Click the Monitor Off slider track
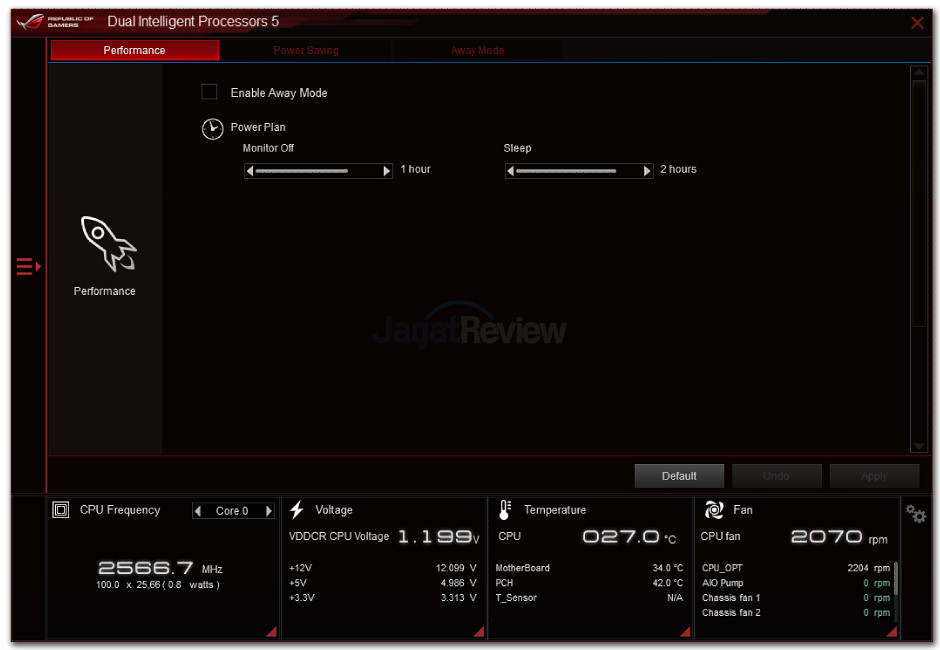The width and height of the screenshot is (940, 650). point(317,171)
